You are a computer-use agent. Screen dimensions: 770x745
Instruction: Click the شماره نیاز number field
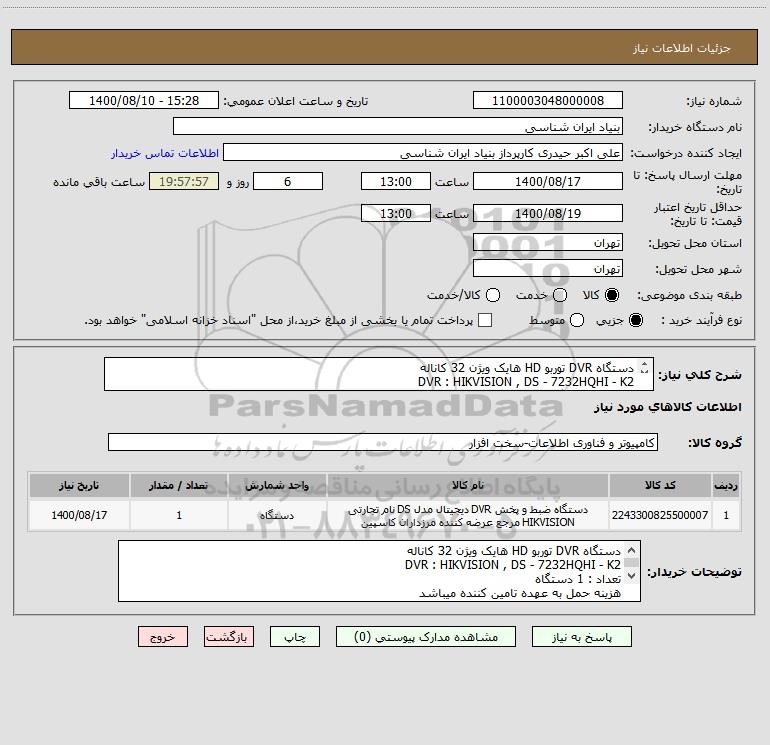(548, 100)
